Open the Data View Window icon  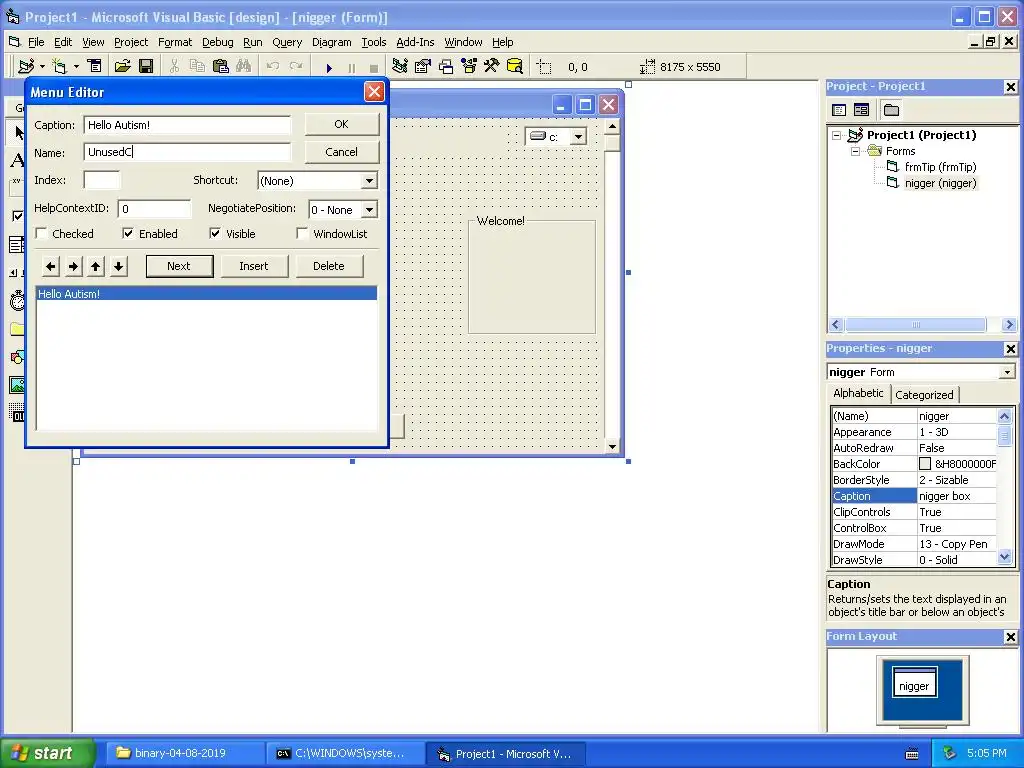point(515,67)
